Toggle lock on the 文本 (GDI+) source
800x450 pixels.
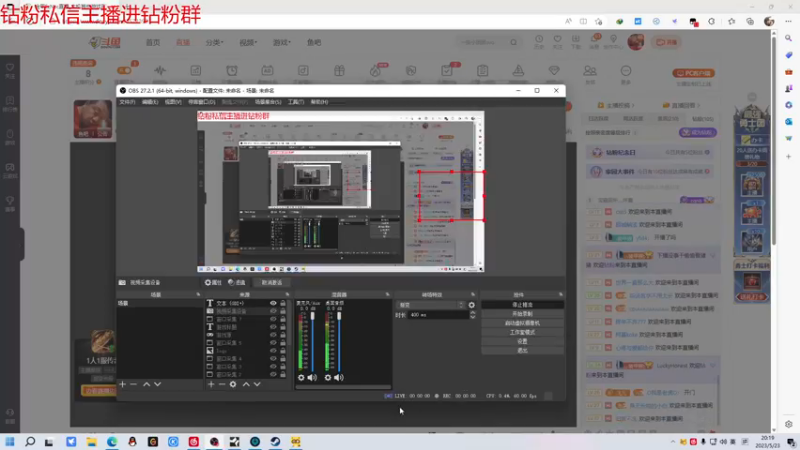(x=283, y=303)
